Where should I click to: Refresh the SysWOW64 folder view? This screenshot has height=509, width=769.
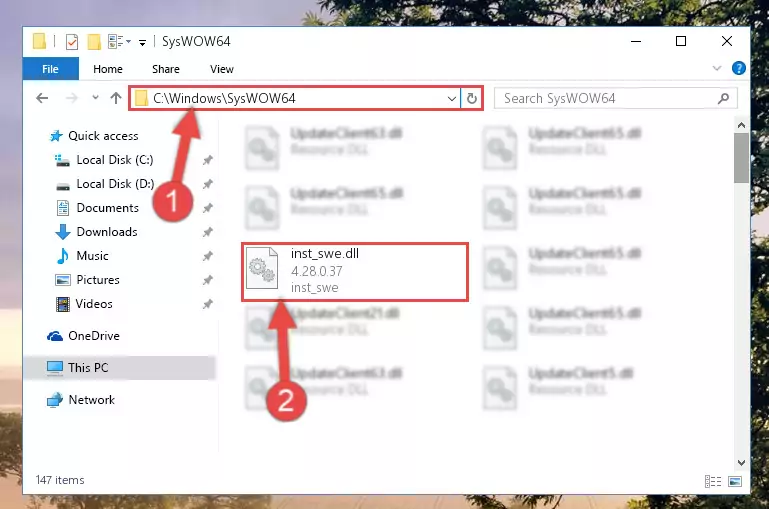(472, 99)
